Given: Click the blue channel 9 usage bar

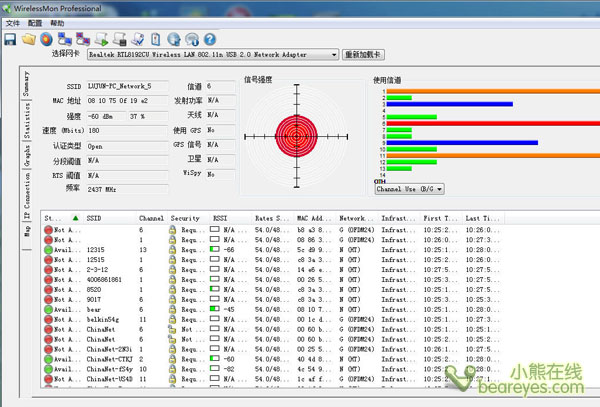Looking at the screenshot, I should coord(462,143).
